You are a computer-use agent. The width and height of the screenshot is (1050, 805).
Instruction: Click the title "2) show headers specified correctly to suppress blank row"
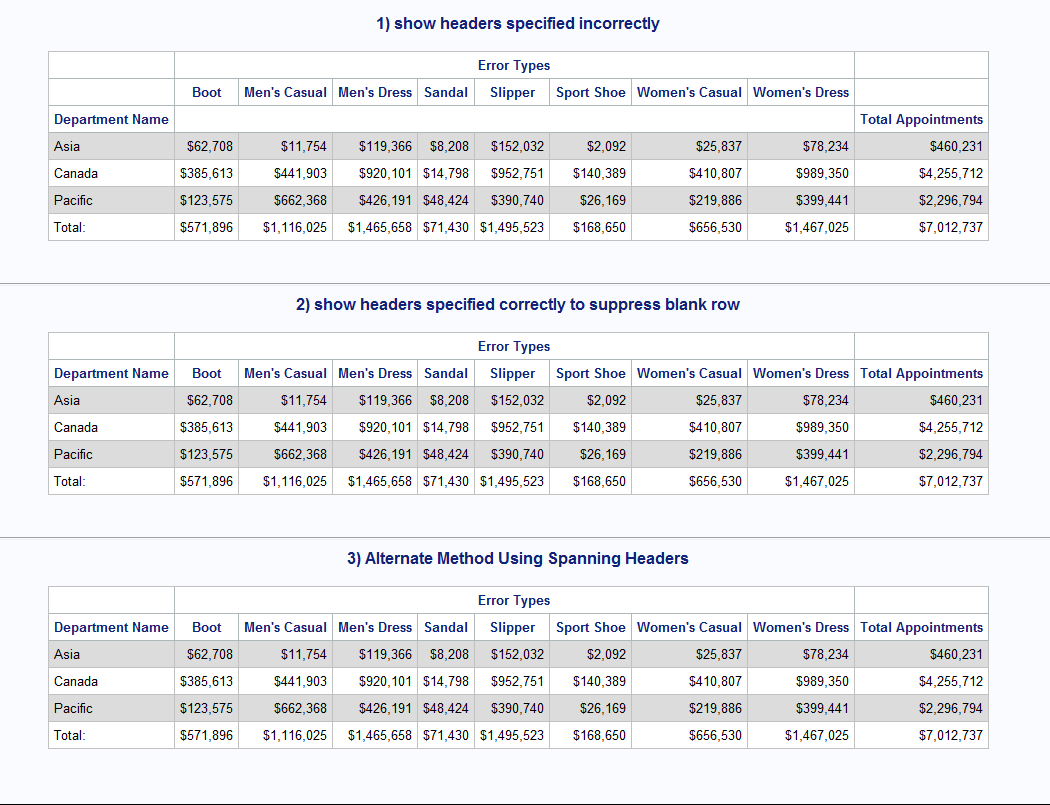[x=517, y=304]
